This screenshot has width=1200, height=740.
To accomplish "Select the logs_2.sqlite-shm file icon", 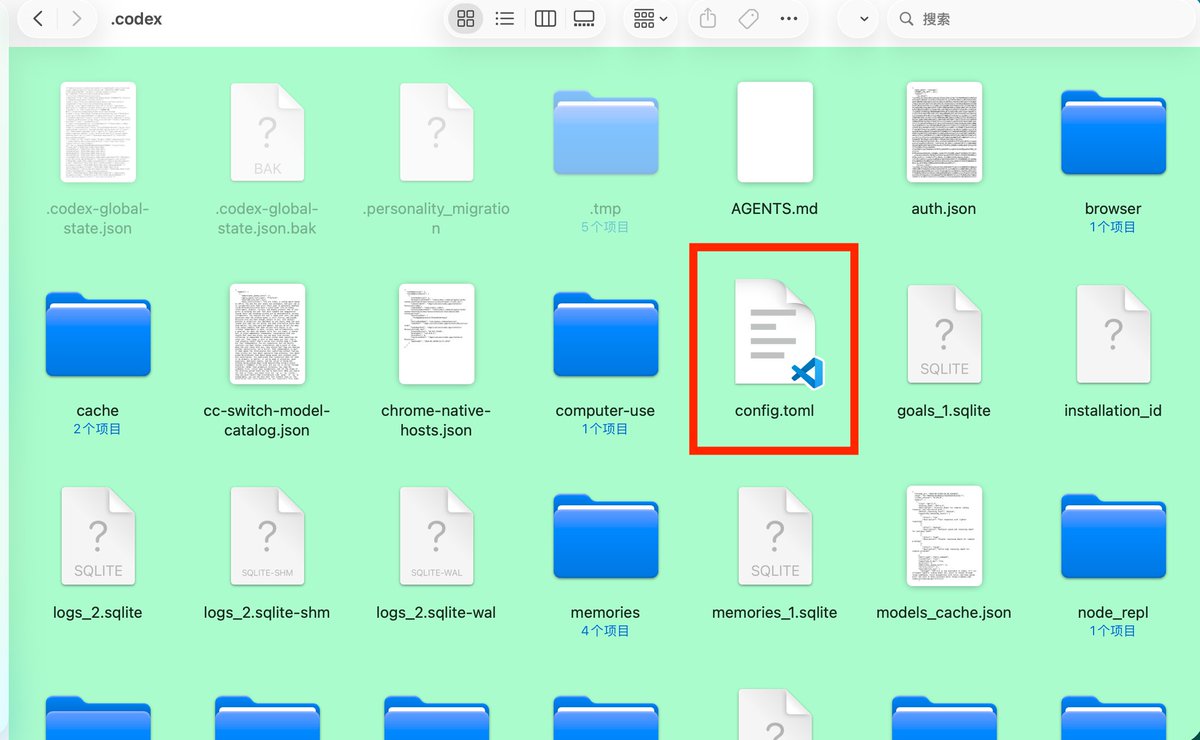I will point(267,536).
